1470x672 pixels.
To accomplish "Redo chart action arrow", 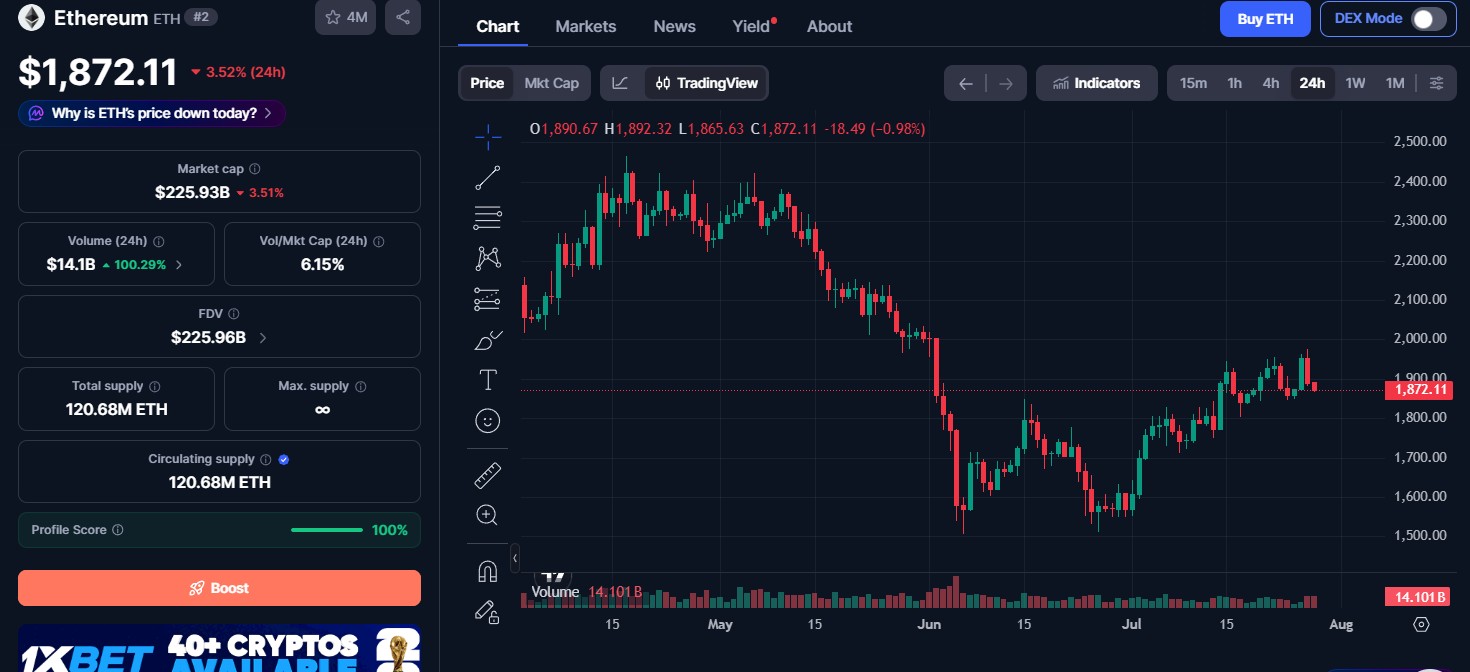I will (1006, 84).
